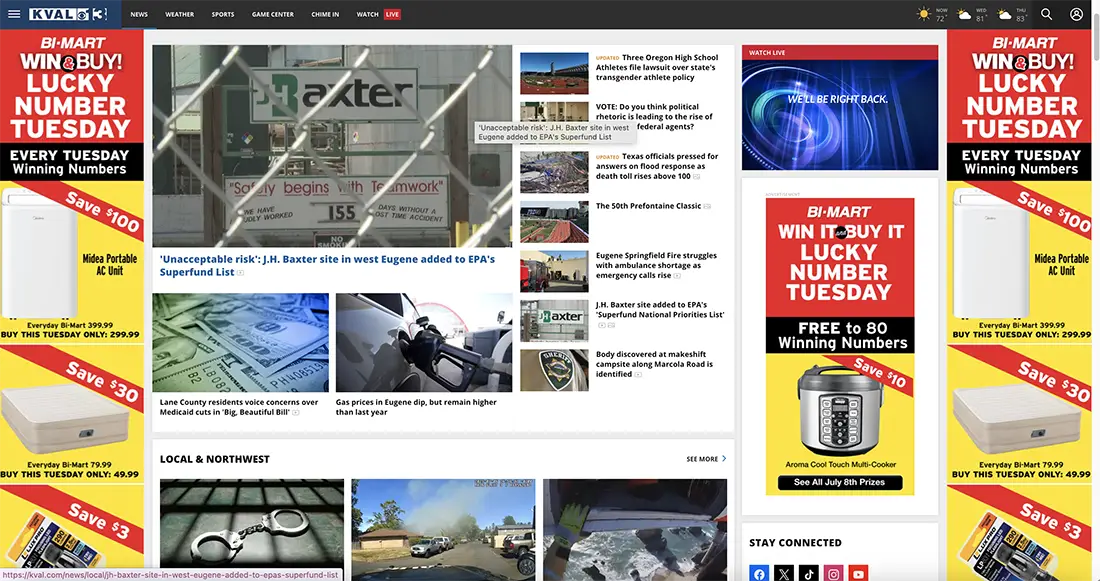Open the user account profile icon
This screenshot has height=581, width=1100.
pos(1076,14)
